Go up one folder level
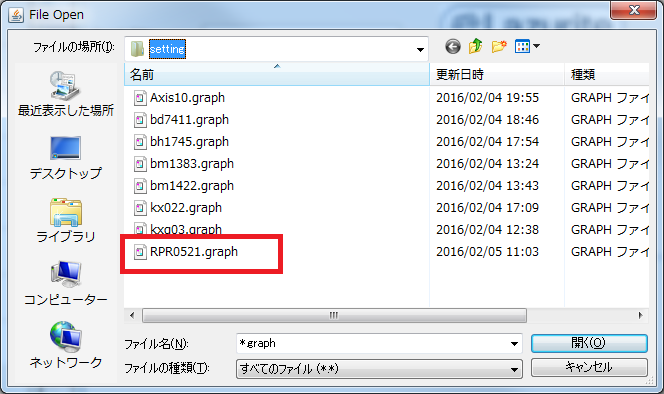The image size is (664, 394). click(476, 46)
